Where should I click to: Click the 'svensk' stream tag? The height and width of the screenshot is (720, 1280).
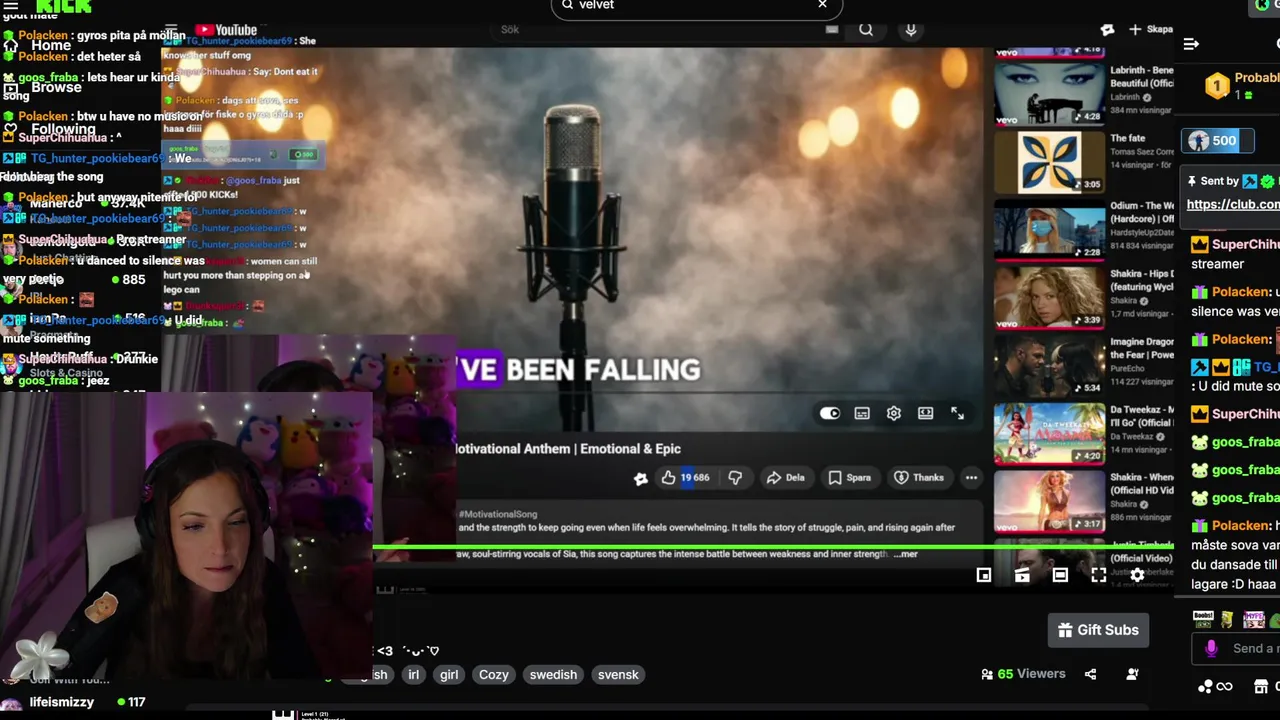[618, 675]
